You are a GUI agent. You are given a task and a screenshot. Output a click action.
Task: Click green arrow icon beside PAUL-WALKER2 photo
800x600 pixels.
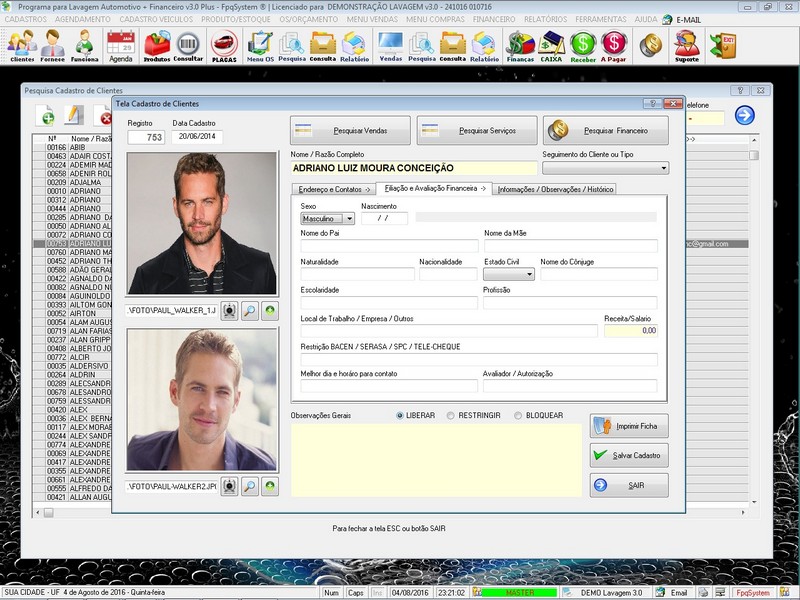(270, 486)
